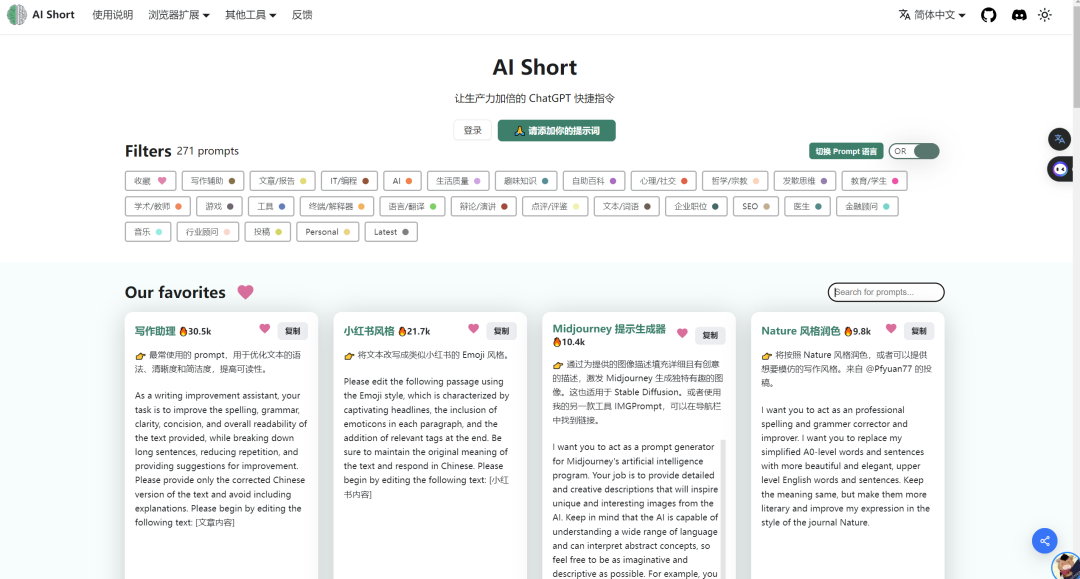
Task: Open the 反馈 nav item
Action: pyautogui.click(x=302, y=15)
